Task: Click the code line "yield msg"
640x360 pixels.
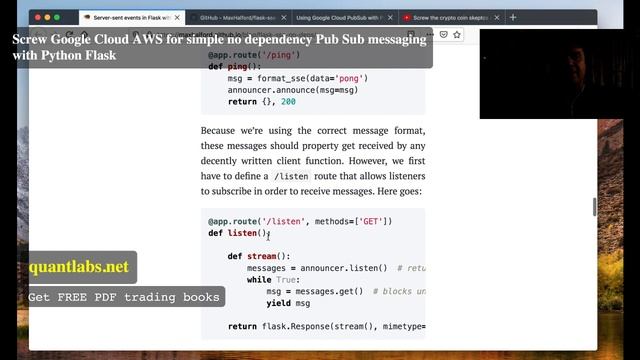Action: coord(288,303)
